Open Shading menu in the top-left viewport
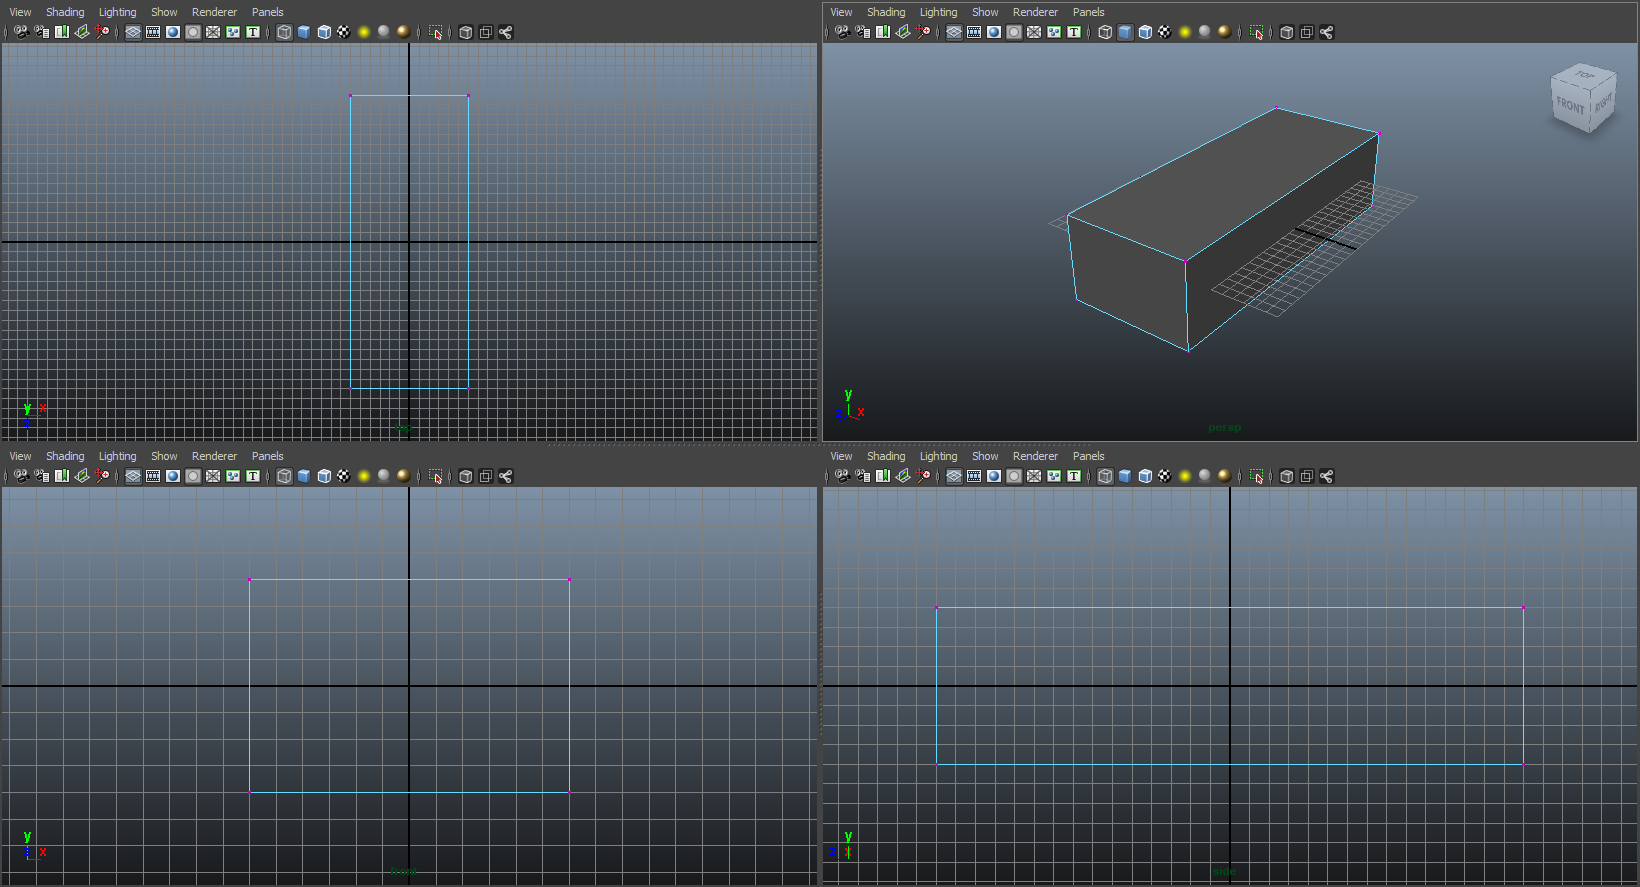Viewport: 1640px width, 887px height. (65, 12)
